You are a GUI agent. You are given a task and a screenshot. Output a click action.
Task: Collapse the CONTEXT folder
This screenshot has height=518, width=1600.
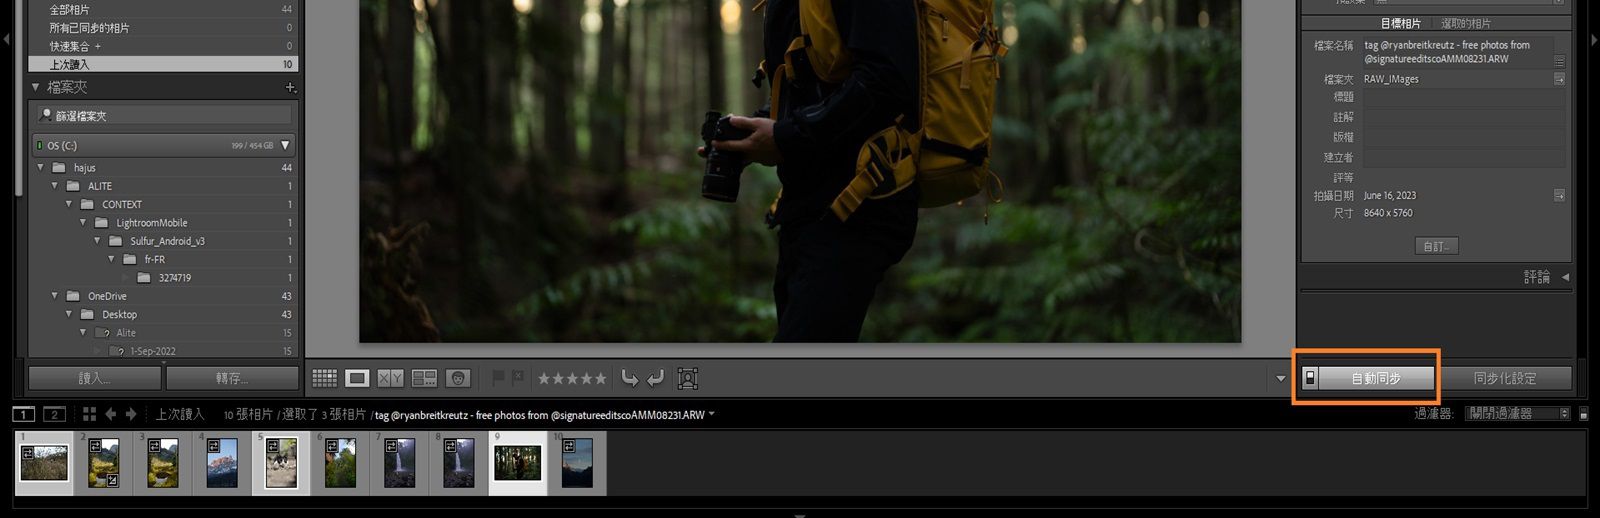coord(69,204)
